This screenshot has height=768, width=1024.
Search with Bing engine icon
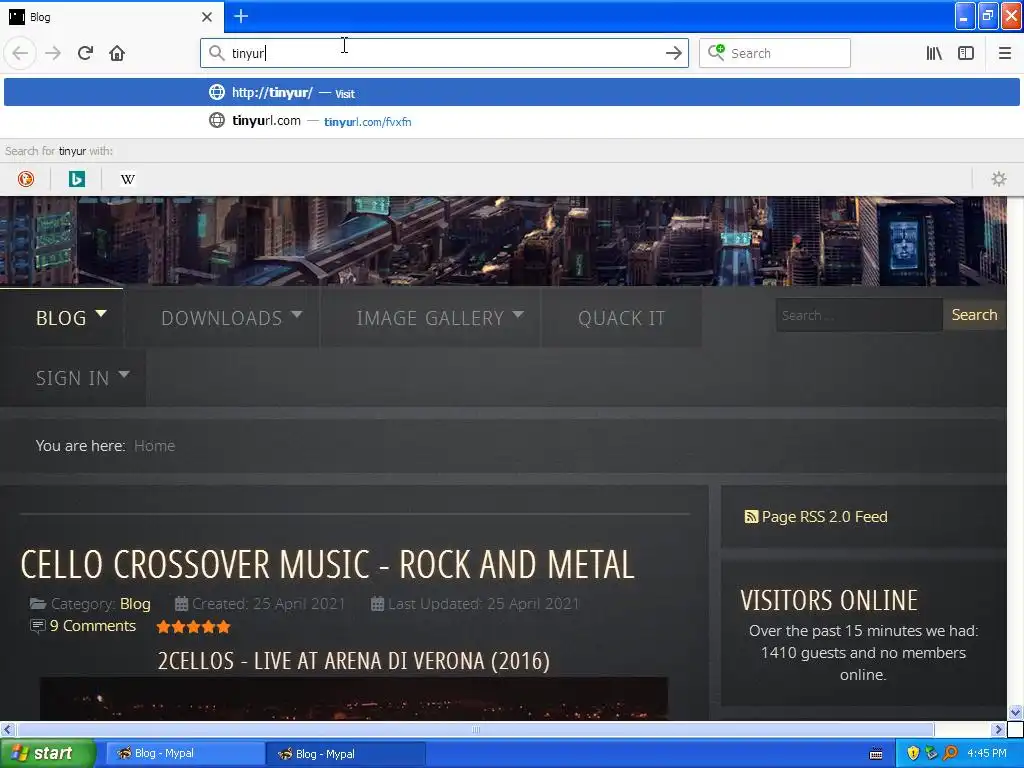76,178
